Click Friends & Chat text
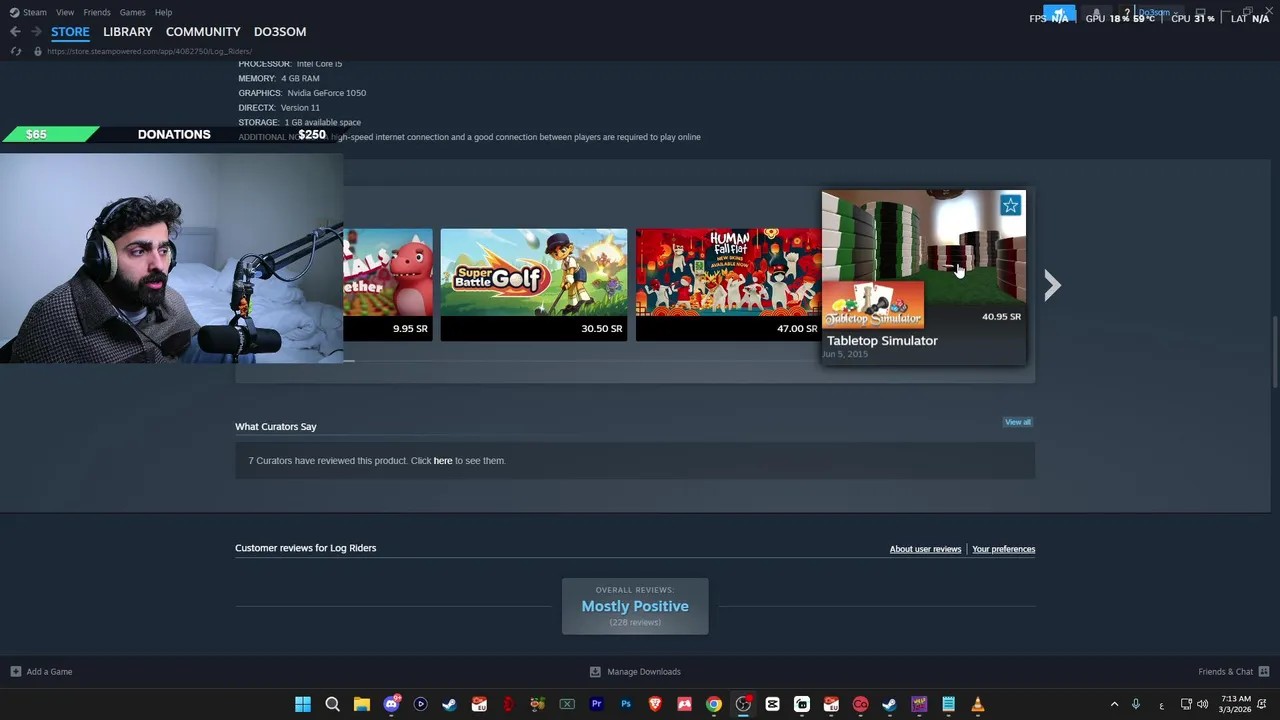 1225,672
